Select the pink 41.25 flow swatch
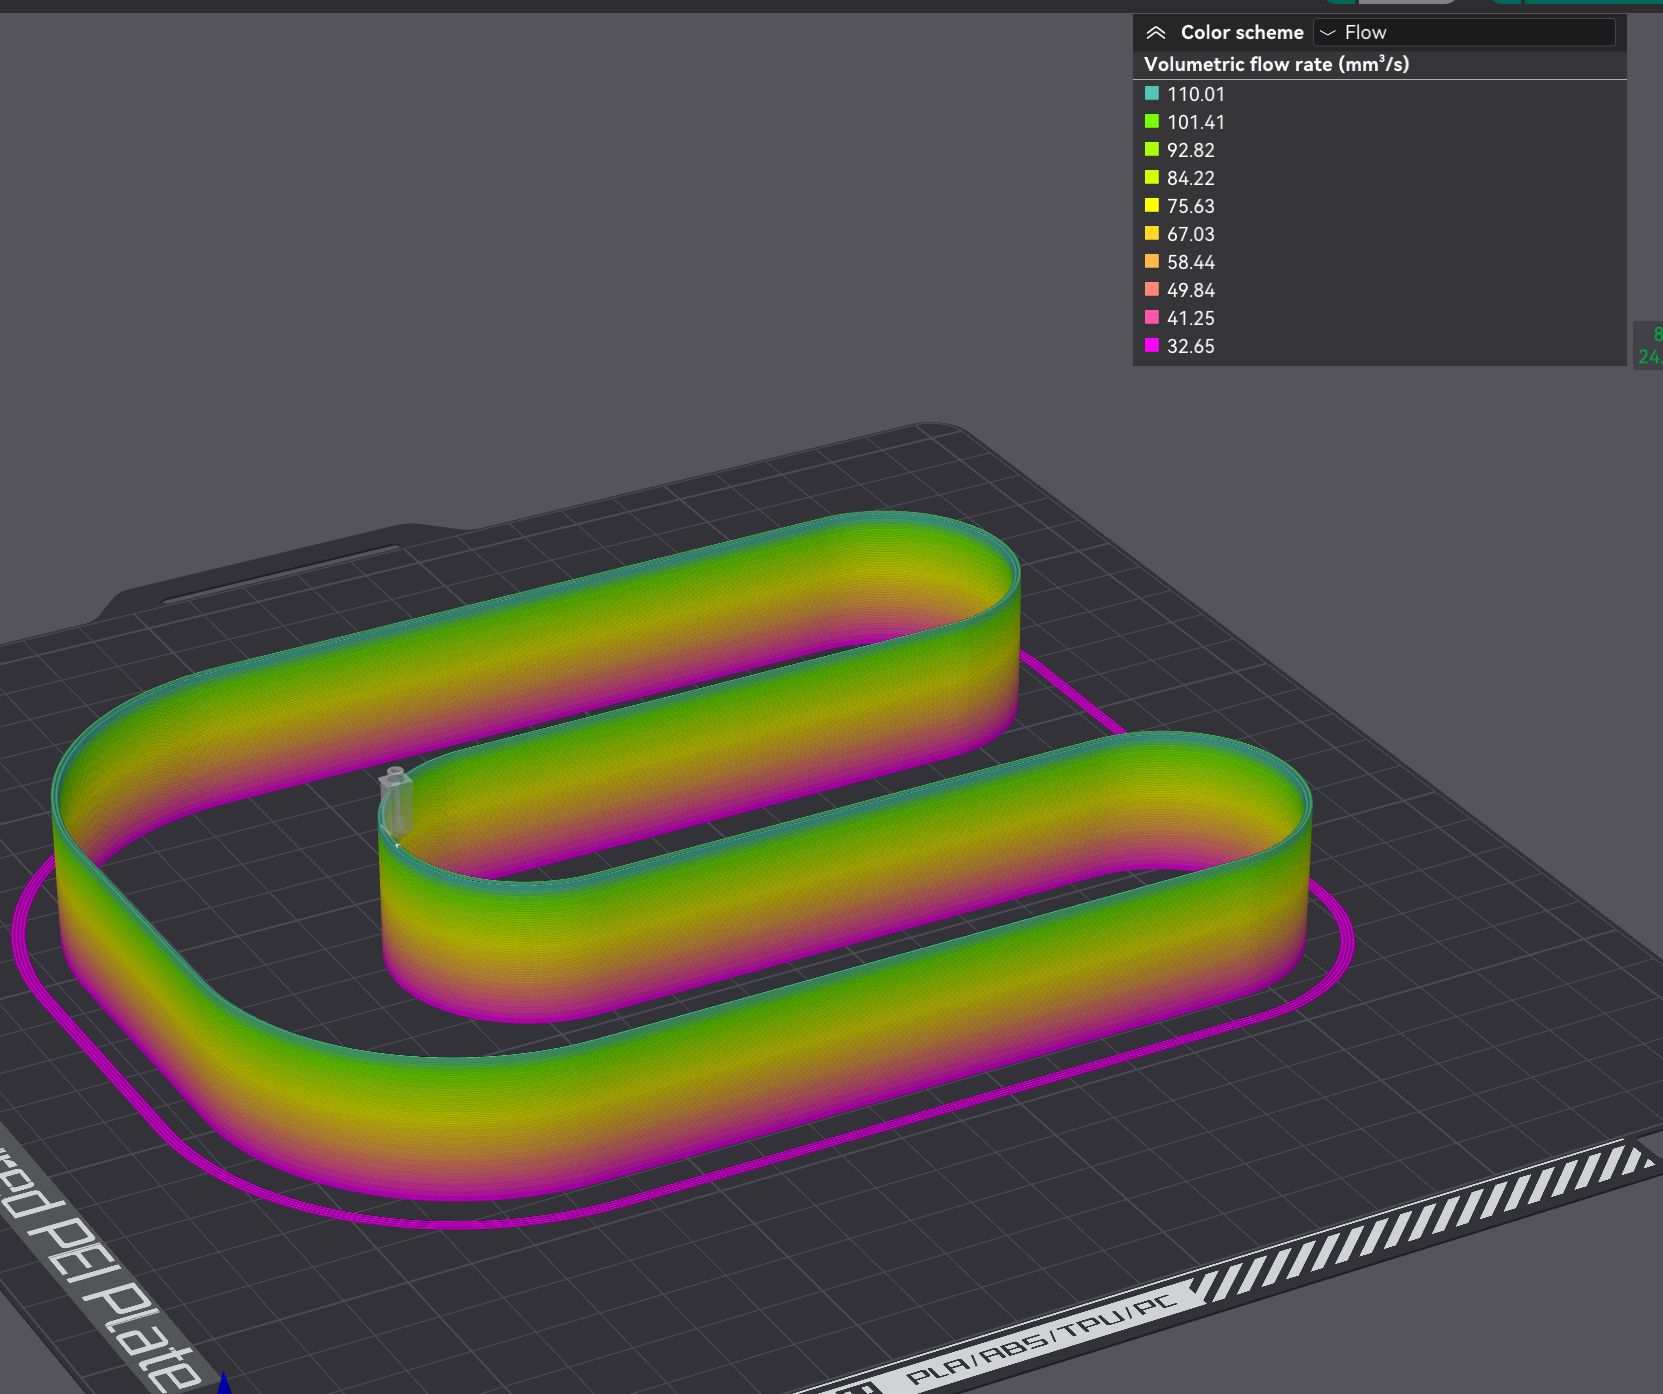Viewport: 1663px width, 1394px height. coord(1152,318)
